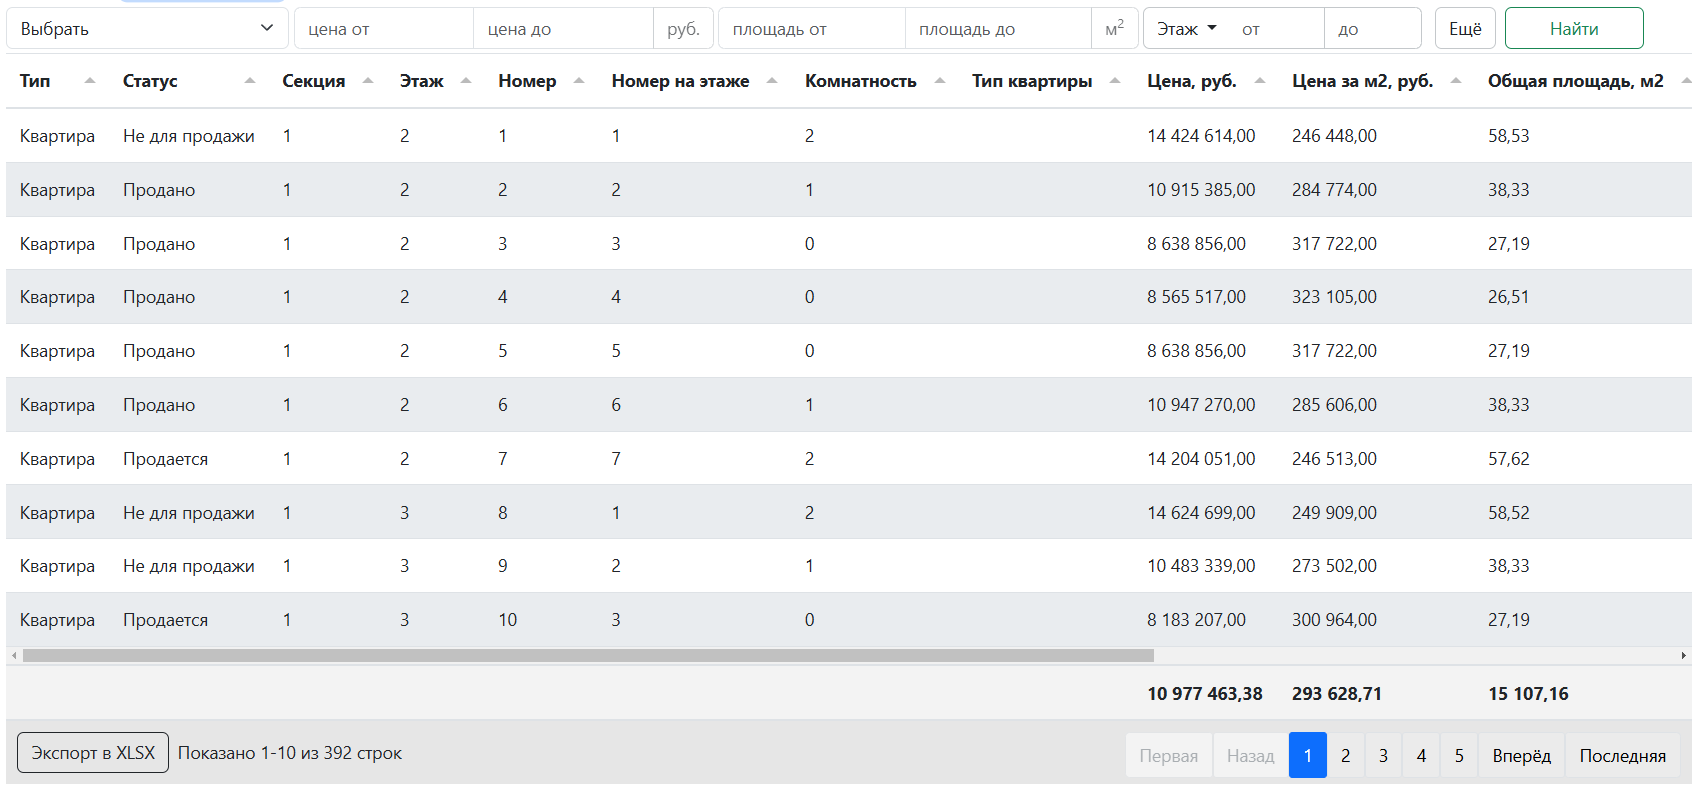Sort by Цена, руб. arrow icon
Viewport: 1703px width, 789px height.
[x=1260, y=81]
